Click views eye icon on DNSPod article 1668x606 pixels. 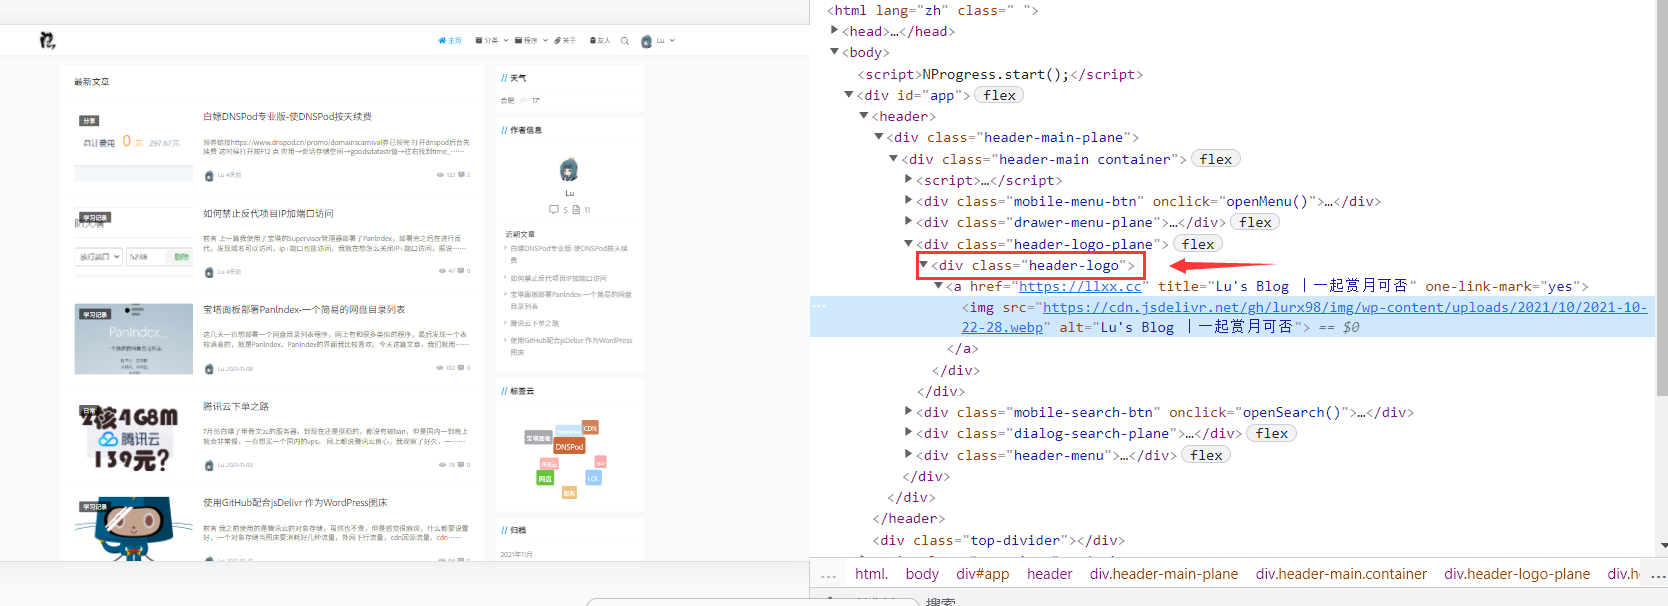pyautogui.click(x=440, y=175)
